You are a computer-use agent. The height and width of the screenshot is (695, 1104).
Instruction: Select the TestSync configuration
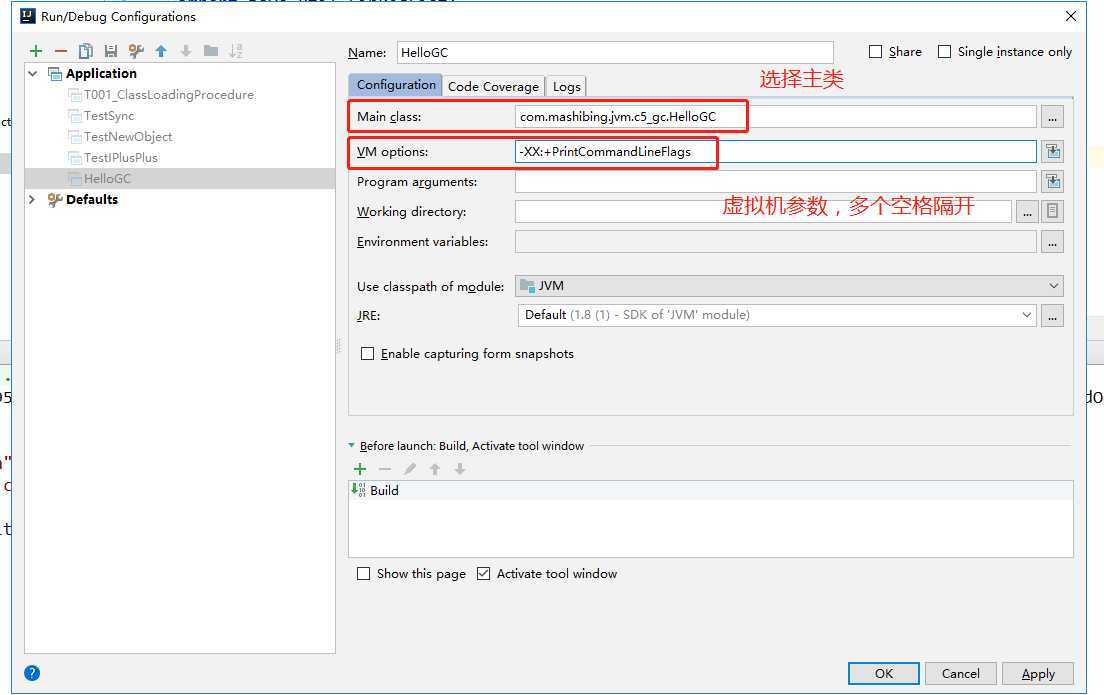click(109, 115)
